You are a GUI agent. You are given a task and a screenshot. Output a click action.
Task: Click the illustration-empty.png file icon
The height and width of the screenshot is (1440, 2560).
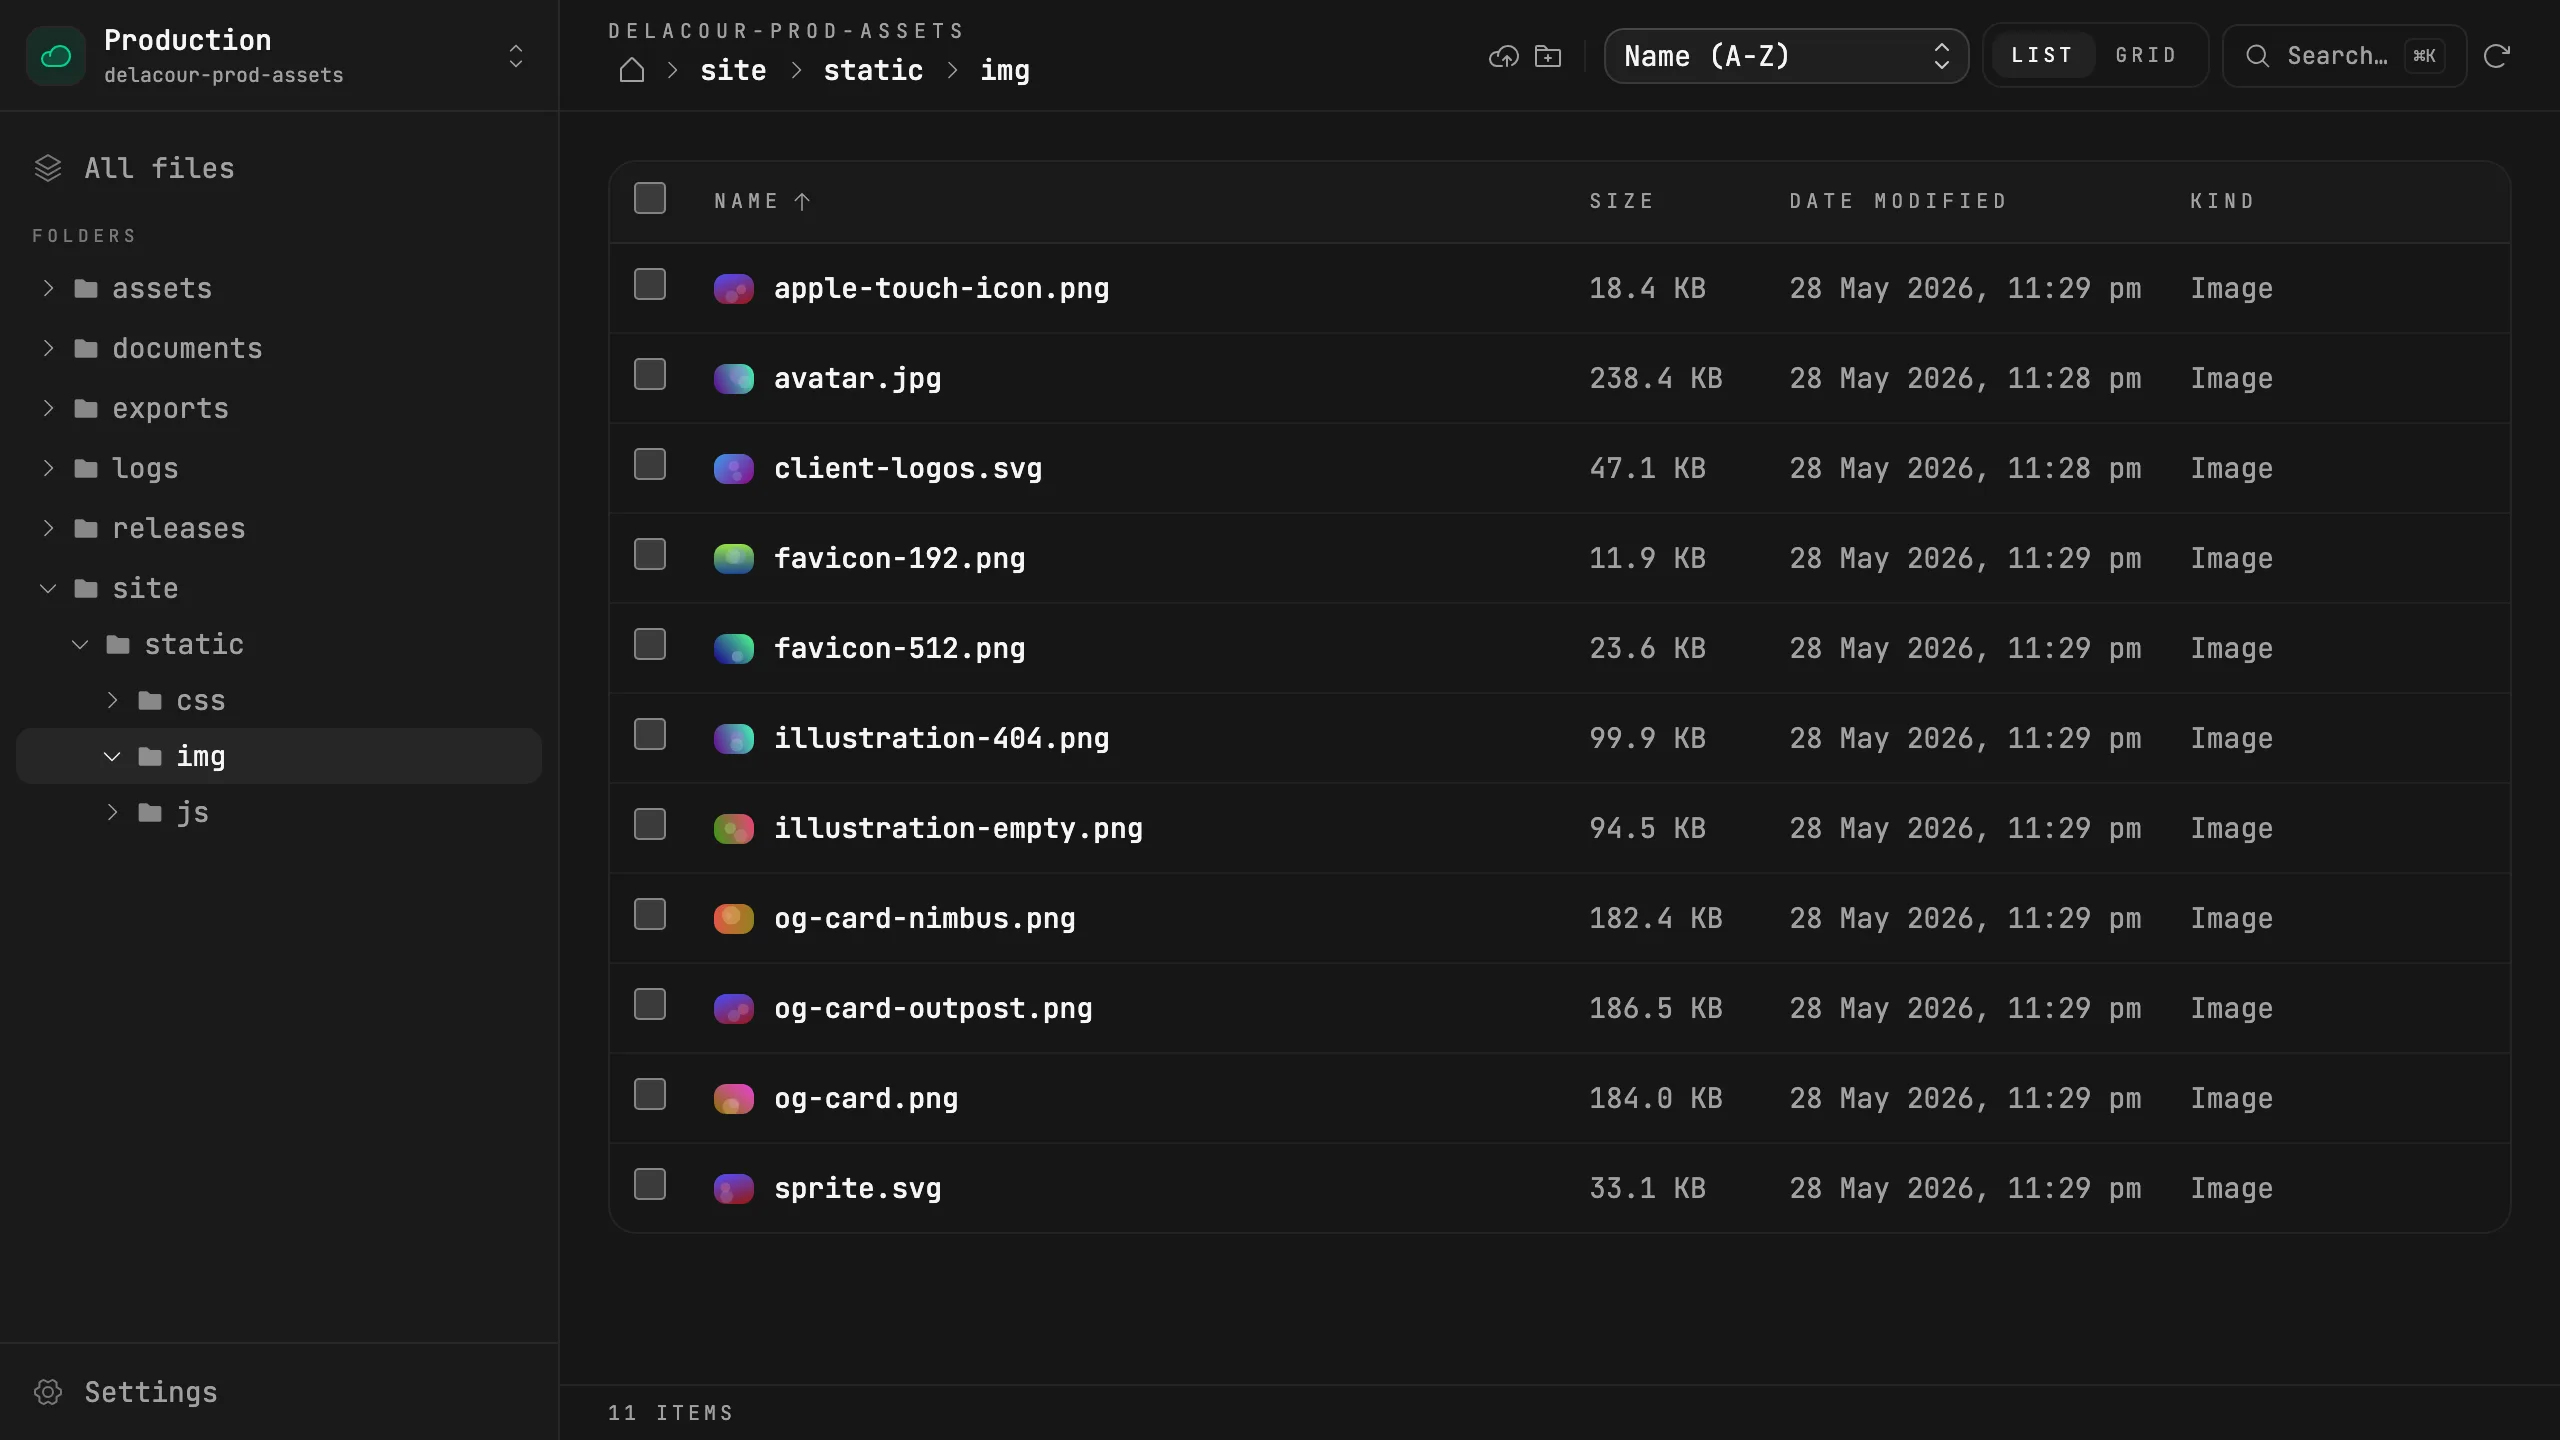coord(734,829)
